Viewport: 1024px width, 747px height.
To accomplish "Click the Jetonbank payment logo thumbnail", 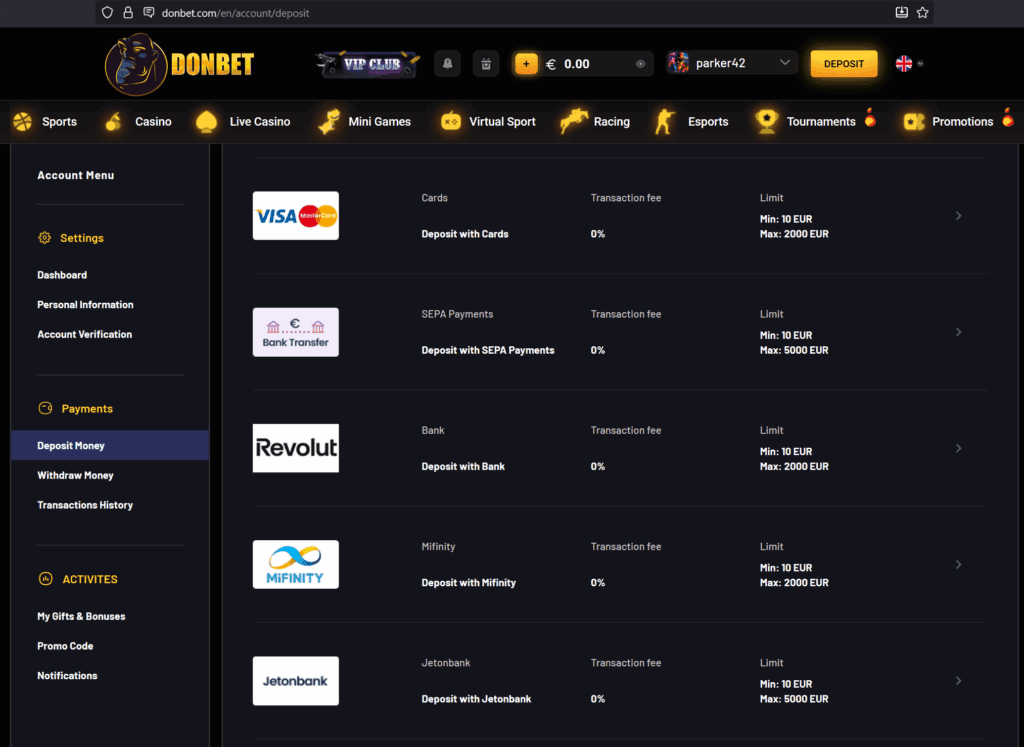I will point(295,680).
